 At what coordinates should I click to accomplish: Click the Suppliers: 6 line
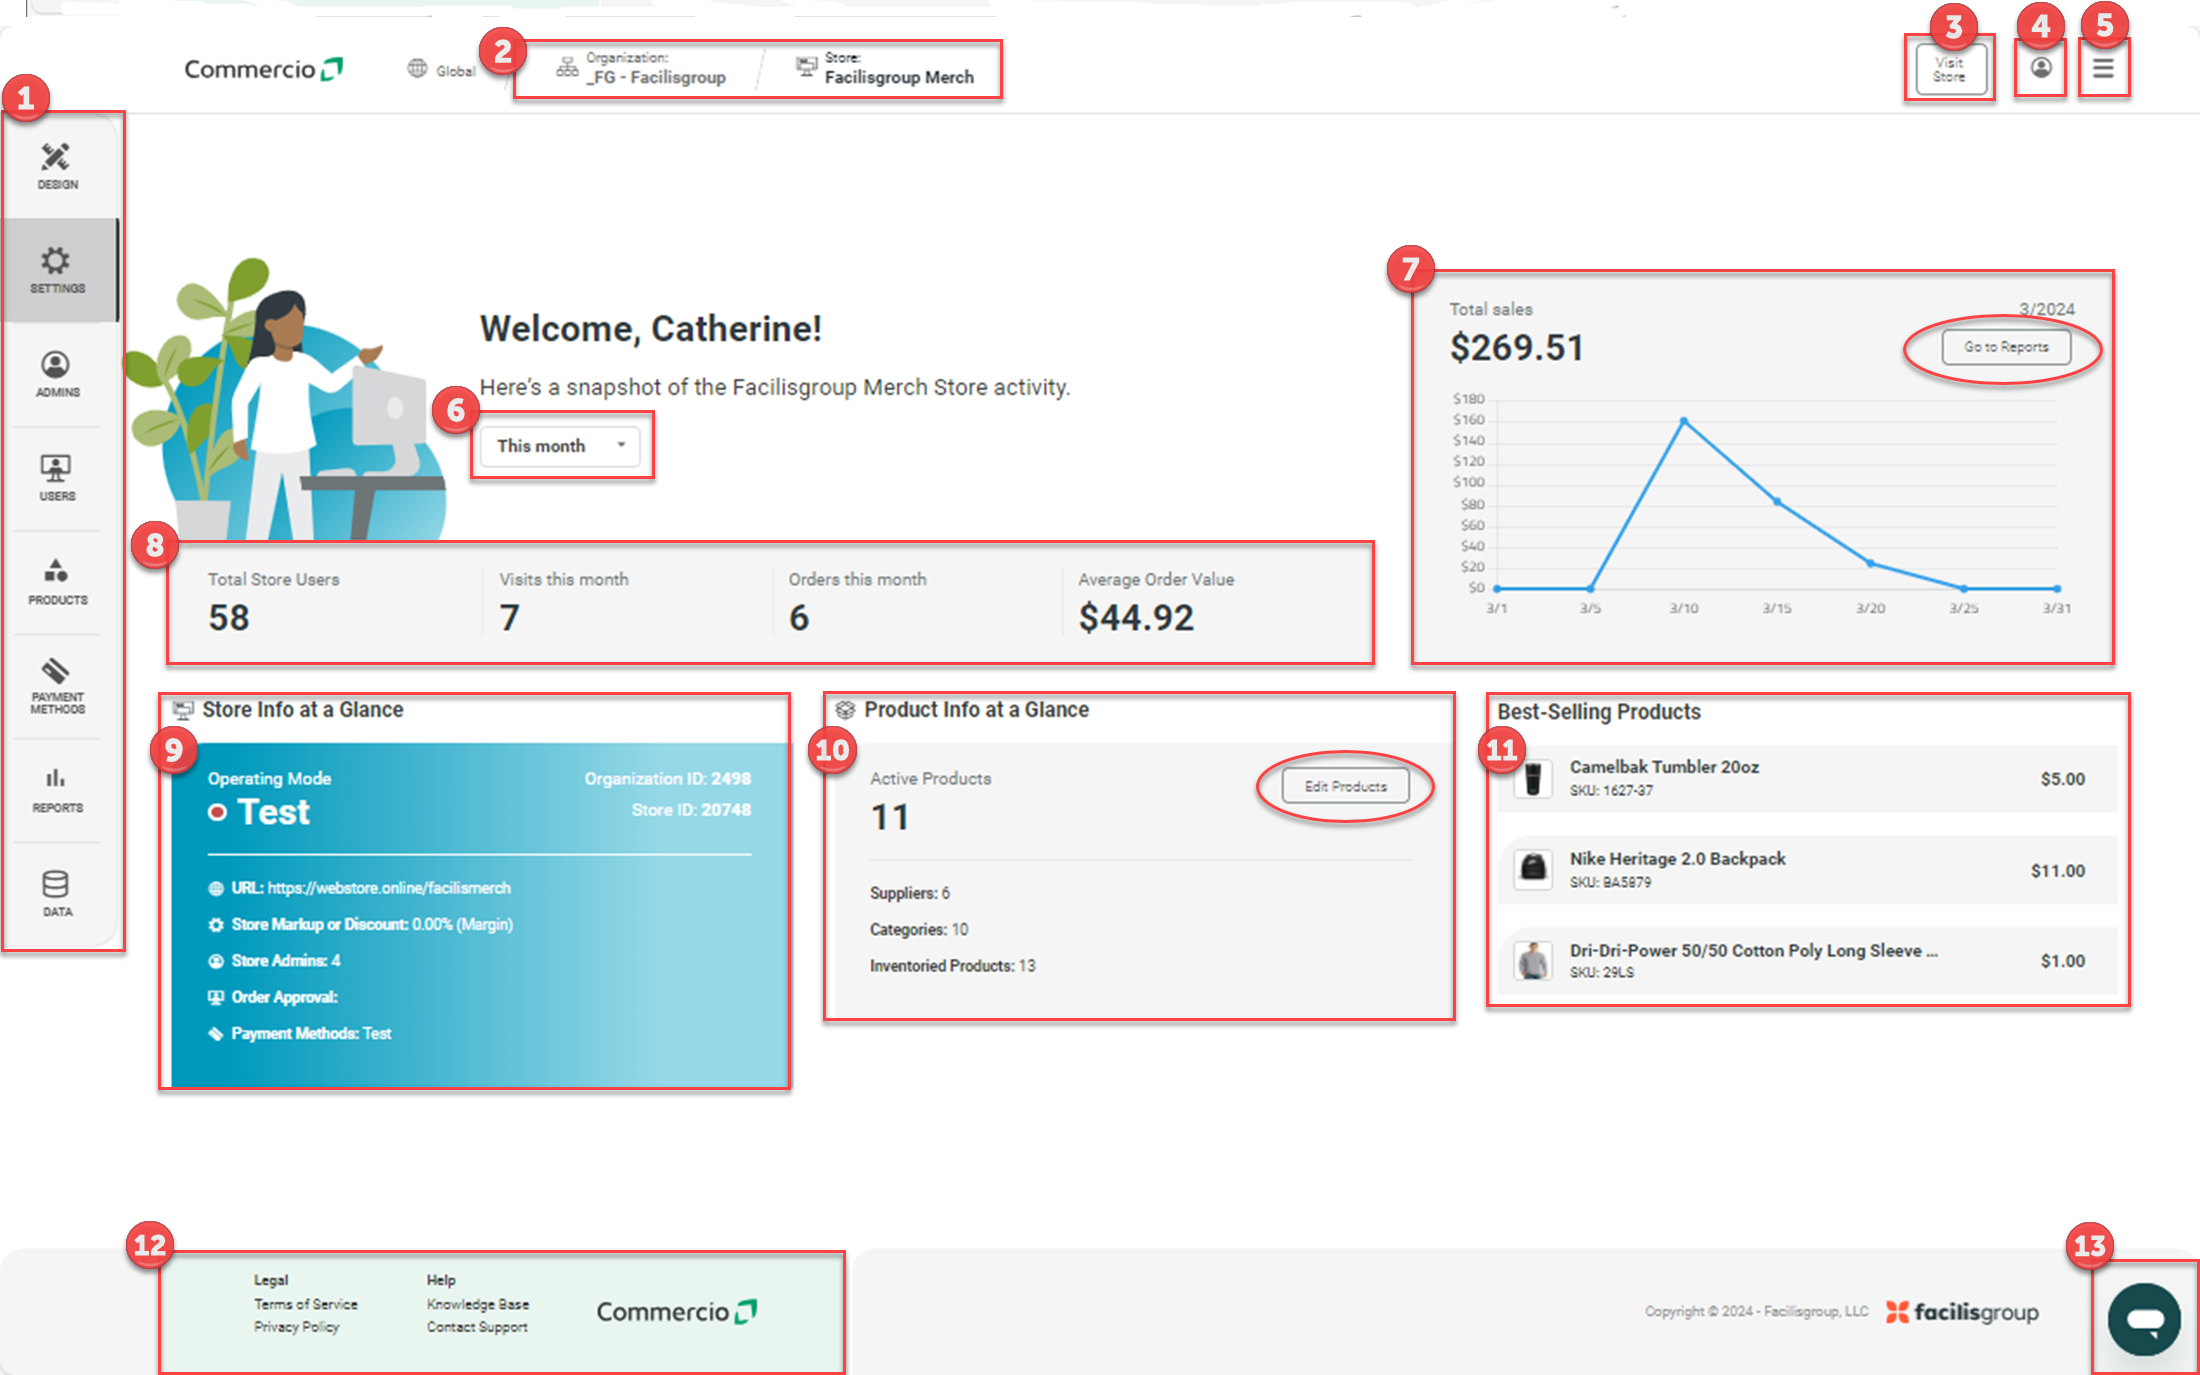(910, 893)
